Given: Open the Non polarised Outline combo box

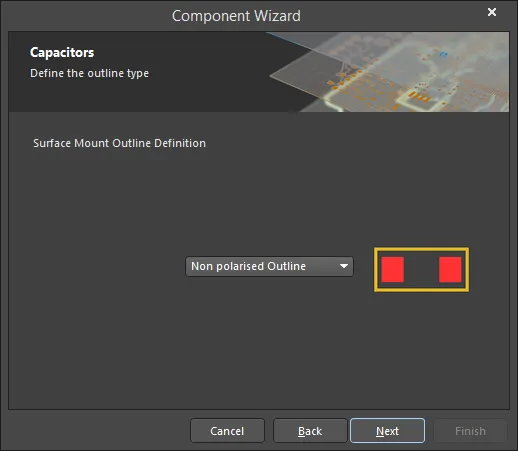Looking at the screenshot, I should click(x=269, y=266).
